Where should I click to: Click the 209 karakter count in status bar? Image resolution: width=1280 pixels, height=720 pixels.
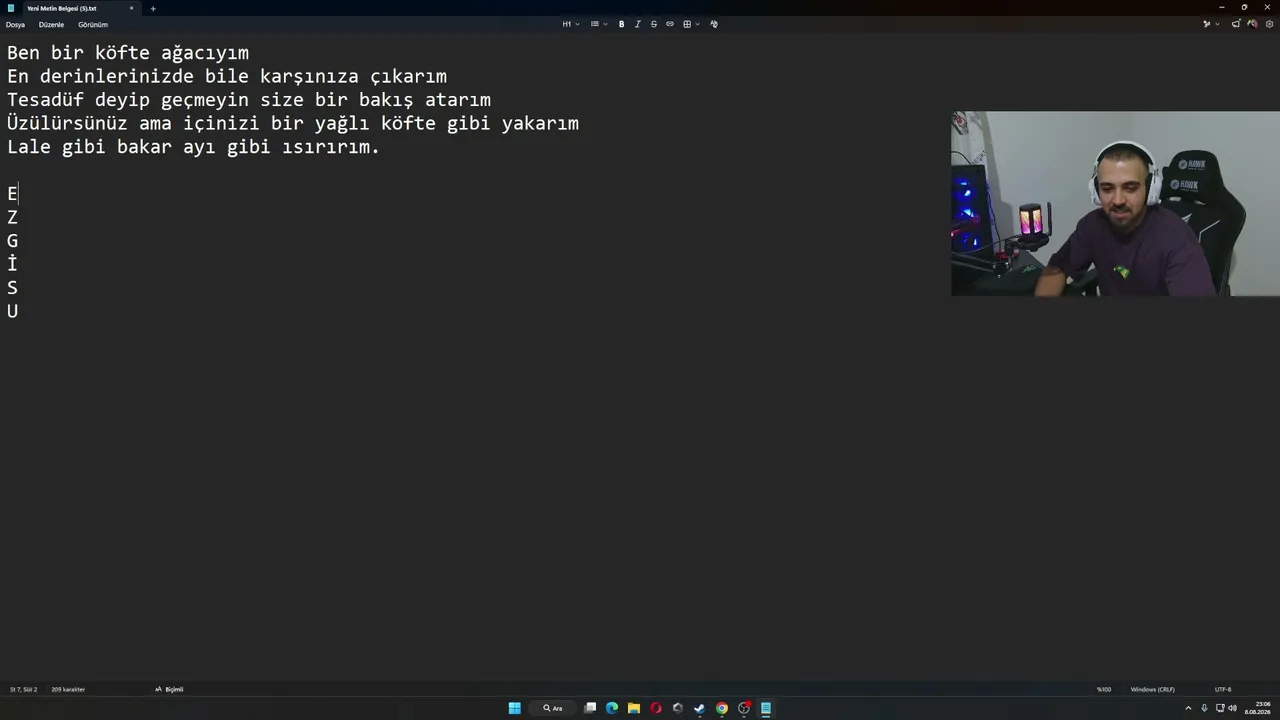68,689
